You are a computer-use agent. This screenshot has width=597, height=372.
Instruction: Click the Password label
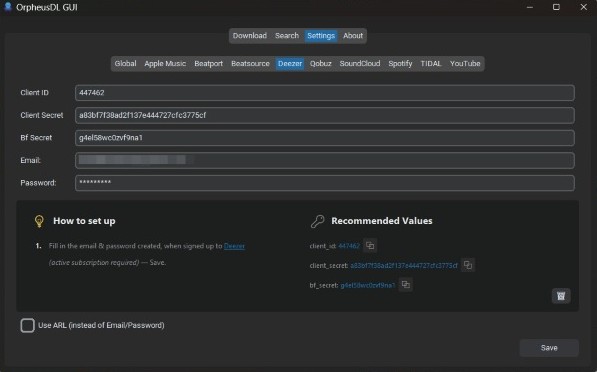tap(38, 183)
